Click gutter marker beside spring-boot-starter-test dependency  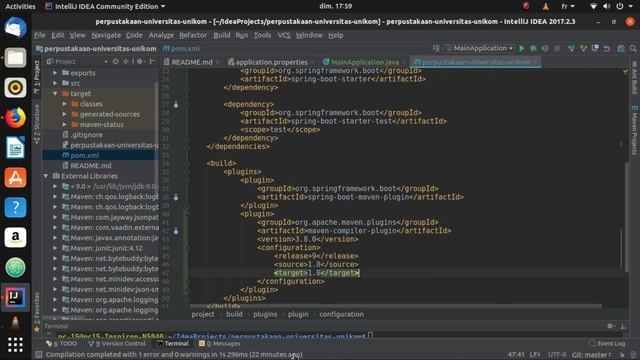[176, 104]
